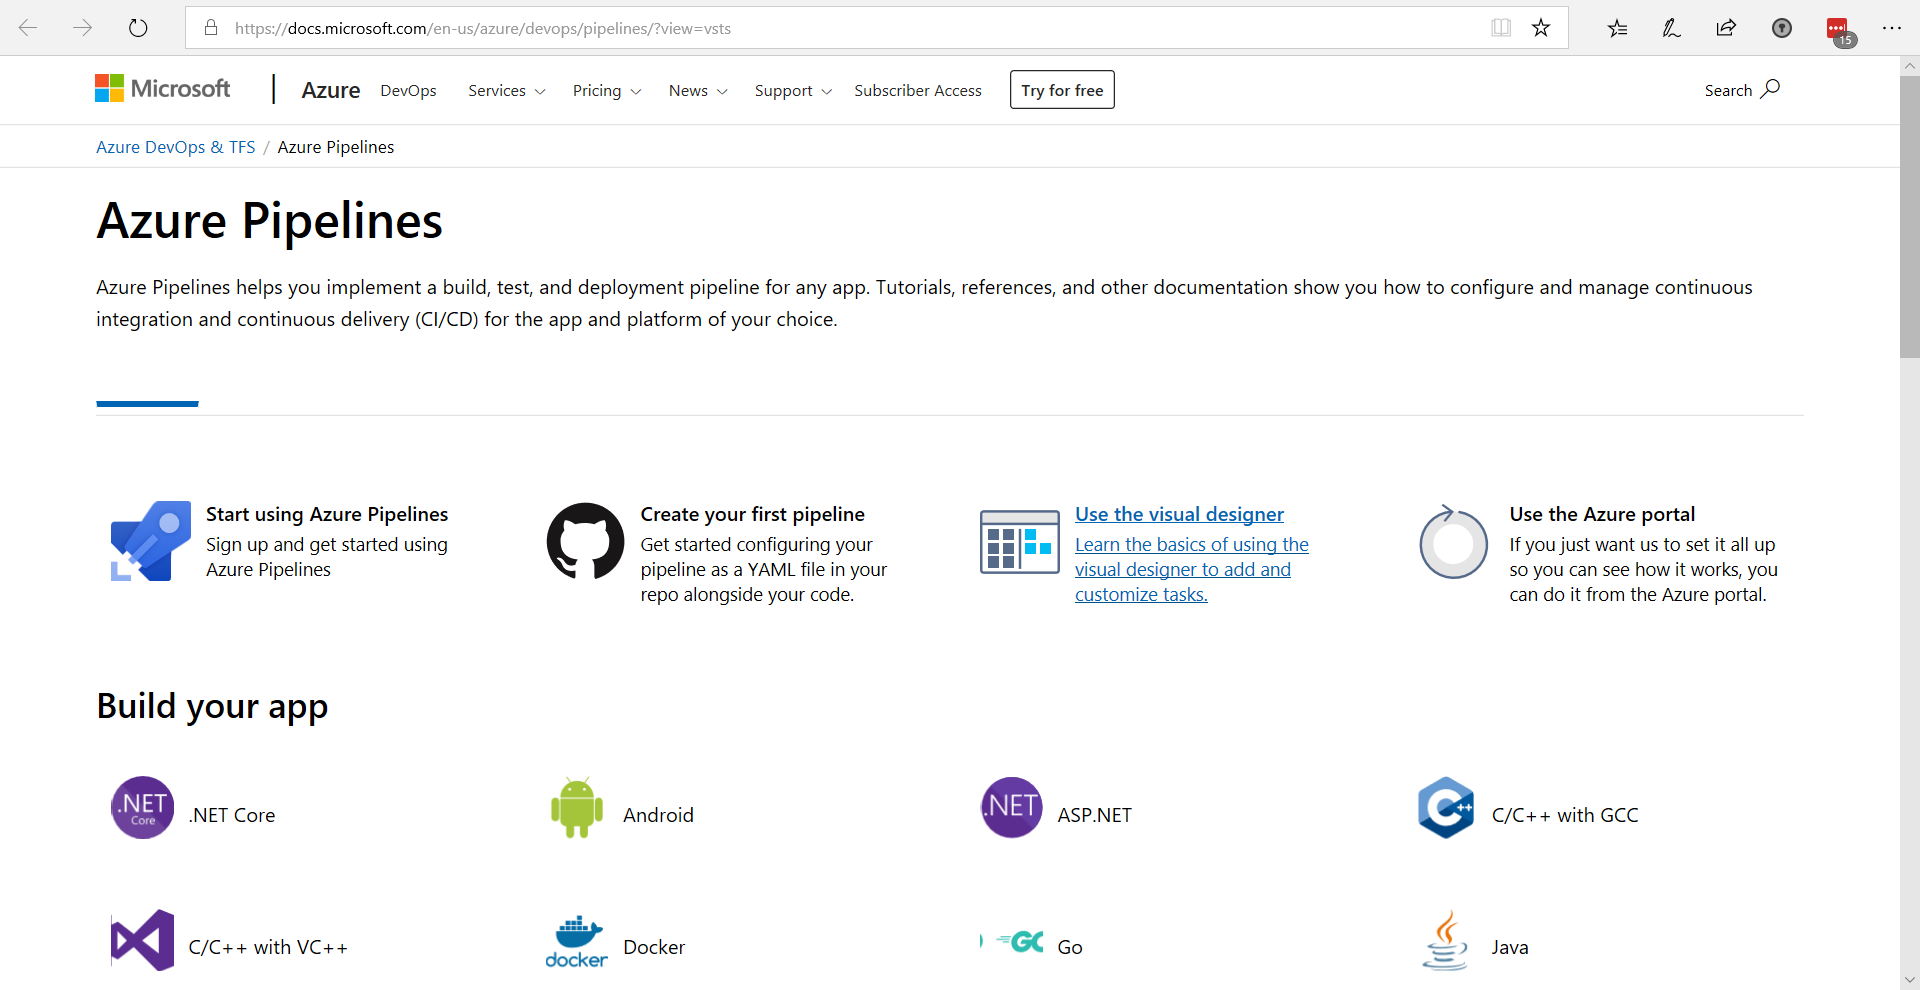Click the circular extension icon in toolbar
The width and height of the screenshot is (1920, 990).
tap(1782, 28)
